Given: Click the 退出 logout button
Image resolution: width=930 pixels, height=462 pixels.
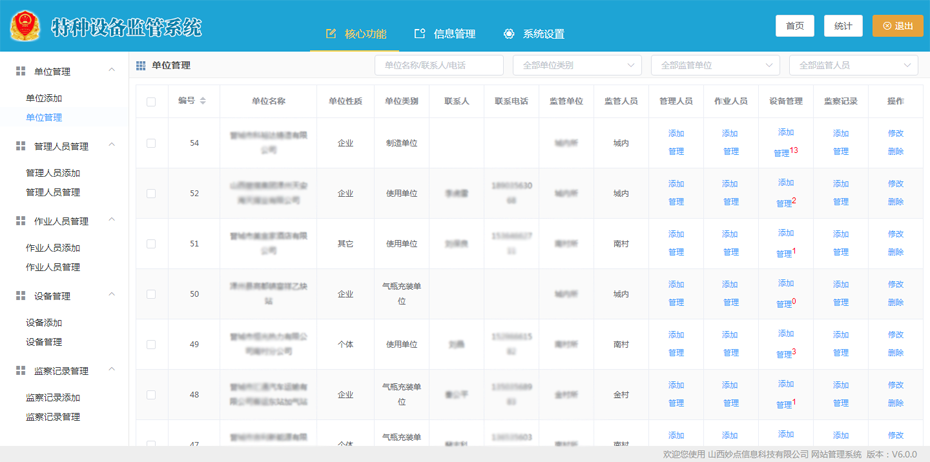Looking at the screenshot, I should (x=898, y=26).
